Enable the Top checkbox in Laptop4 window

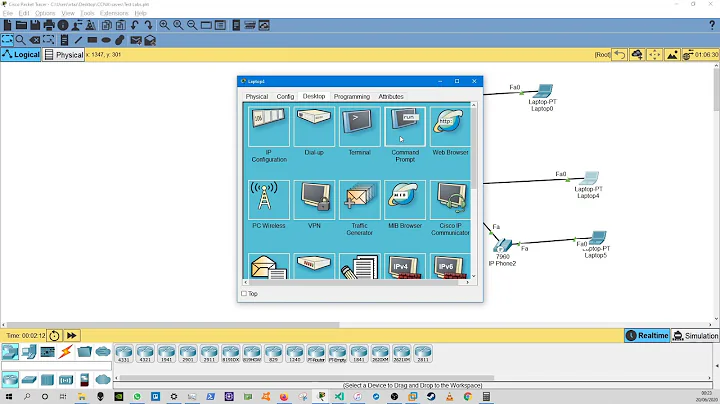pos(244,294)
